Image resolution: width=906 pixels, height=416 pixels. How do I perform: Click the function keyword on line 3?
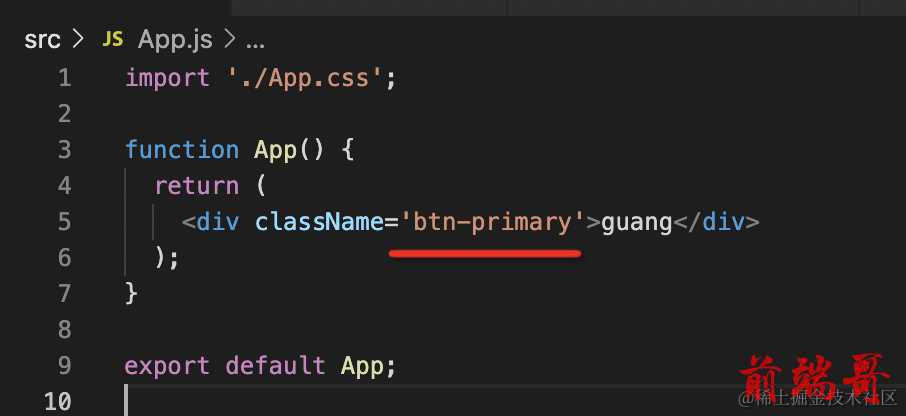[x=182, y=150]
